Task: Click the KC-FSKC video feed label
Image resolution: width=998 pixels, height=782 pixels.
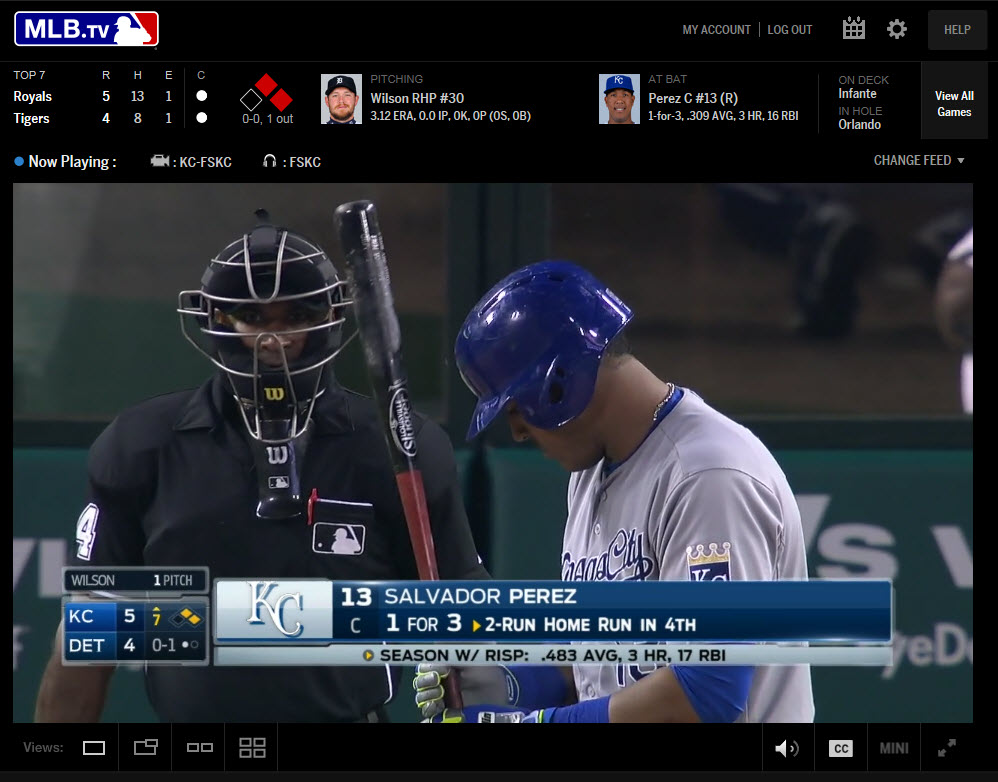Action: click(x=206, y=162)
